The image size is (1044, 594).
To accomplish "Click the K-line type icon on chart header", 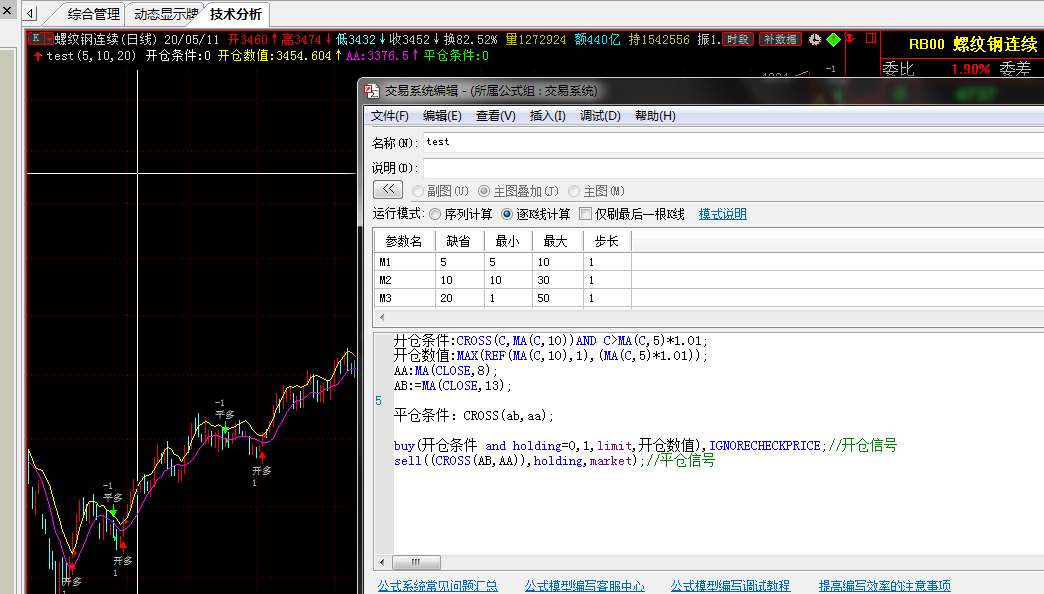I will [35, 39].
